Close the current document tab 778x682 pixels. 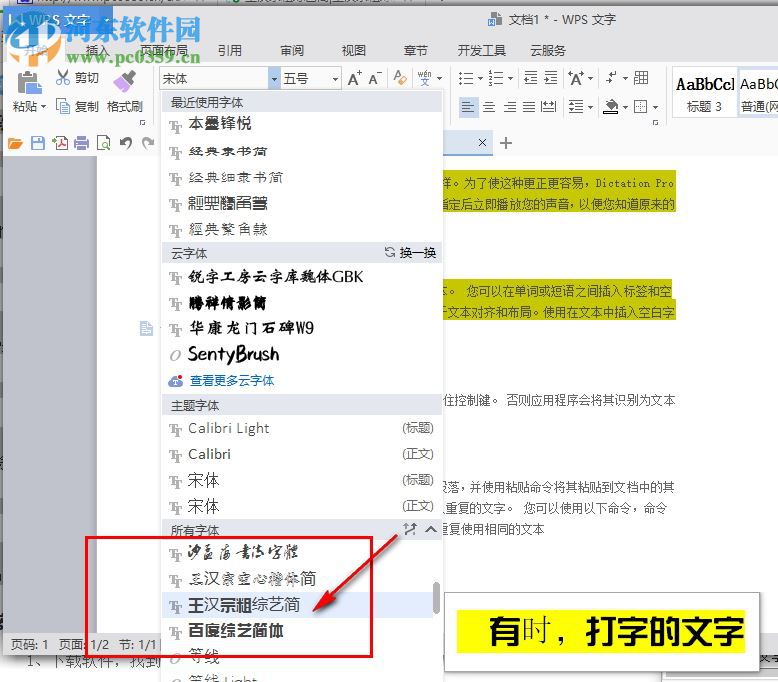coord(482,143)
